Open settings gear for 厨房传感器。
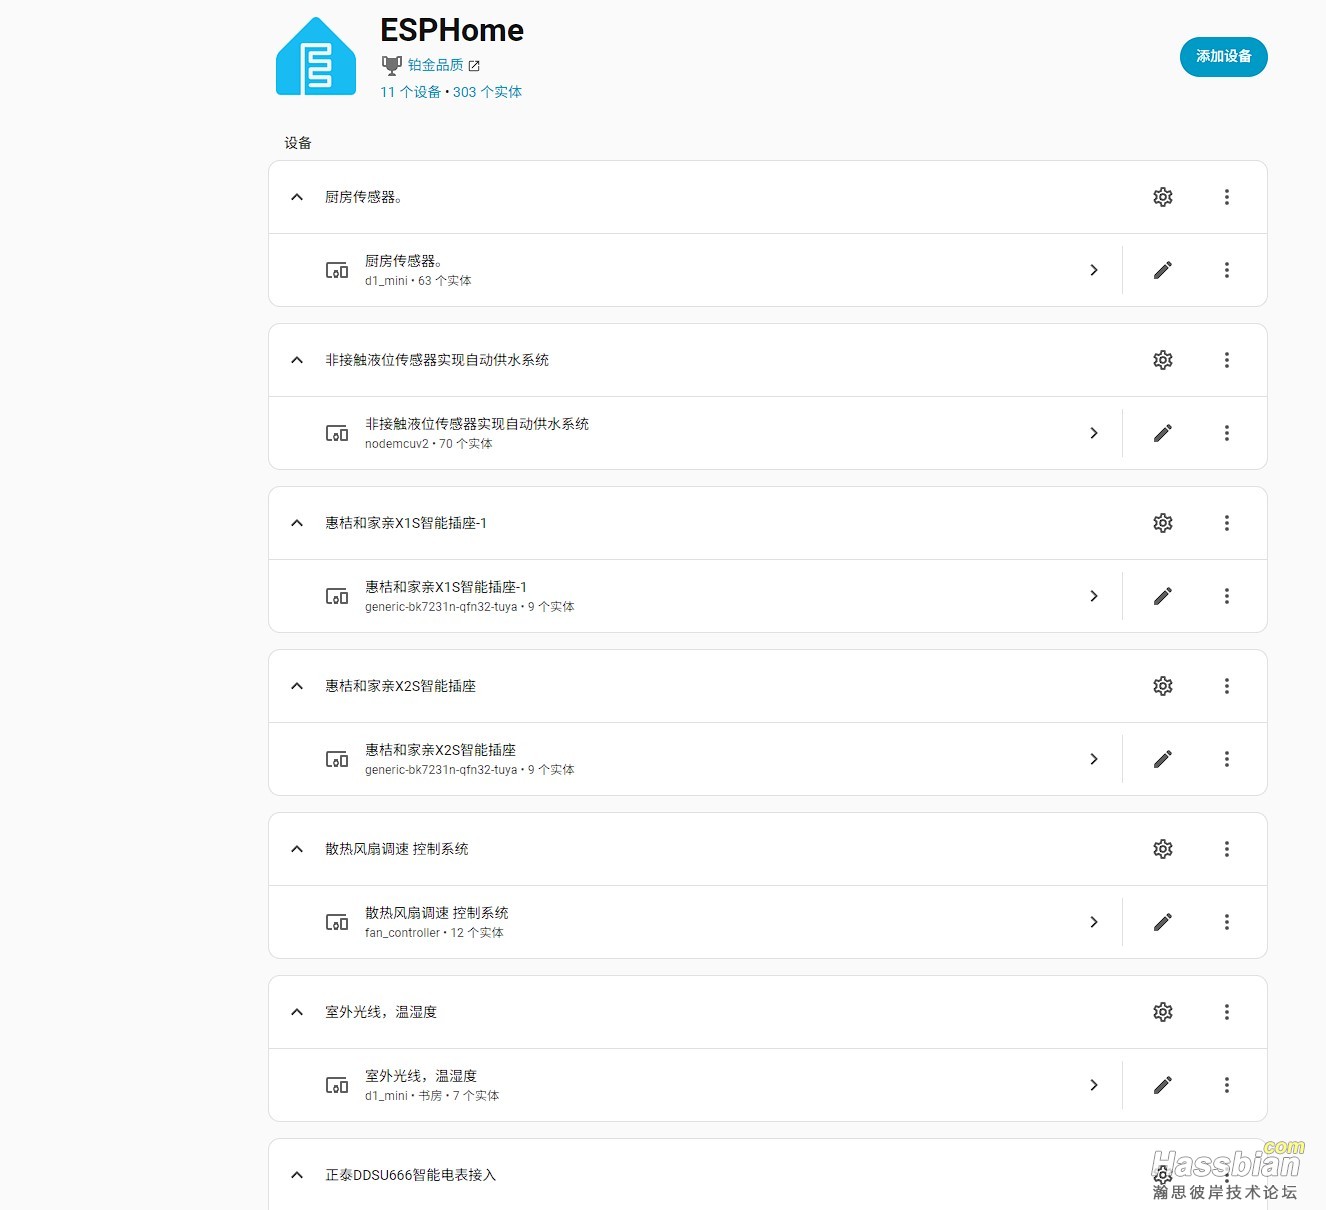 pyautogui.click(x=1162, y=197)
